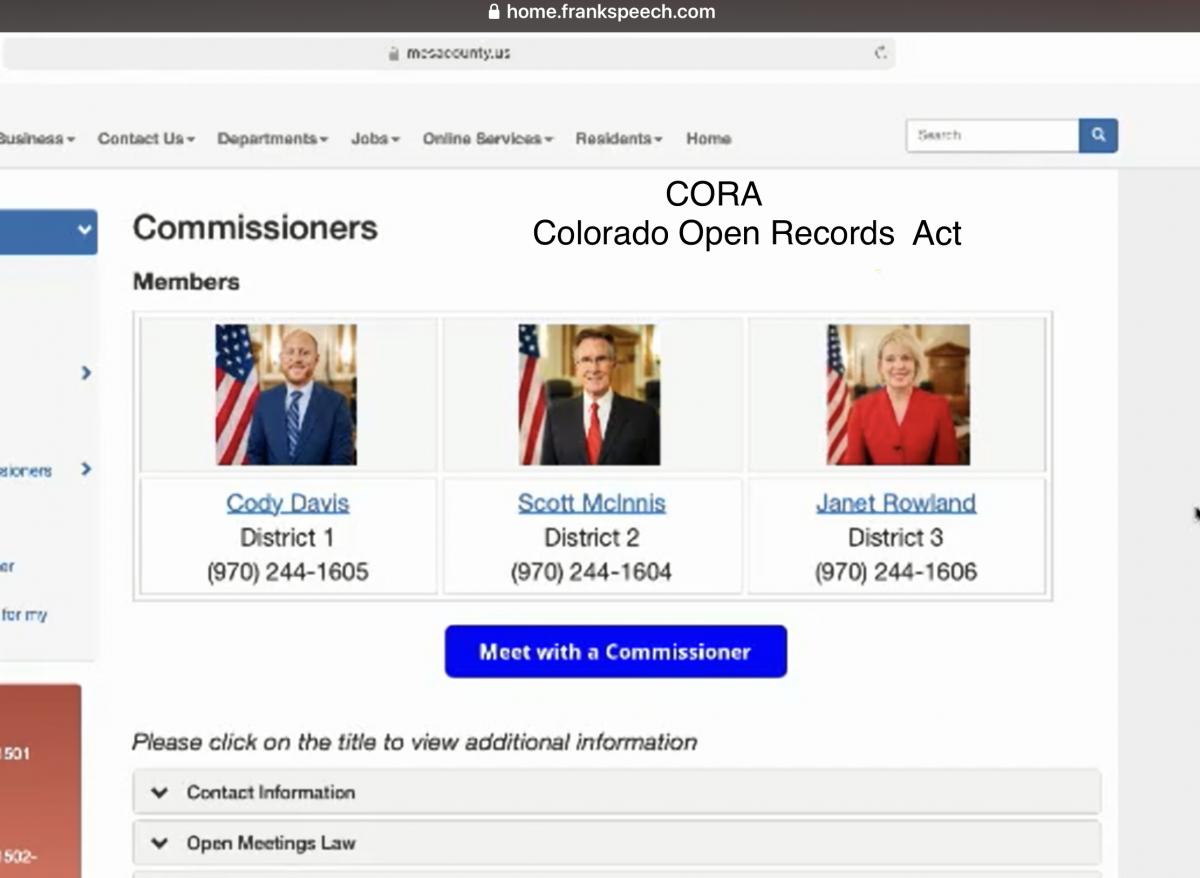Go to the Home nav link
The height and width of the screenshot is (878, 1200).
coord(708,139)
